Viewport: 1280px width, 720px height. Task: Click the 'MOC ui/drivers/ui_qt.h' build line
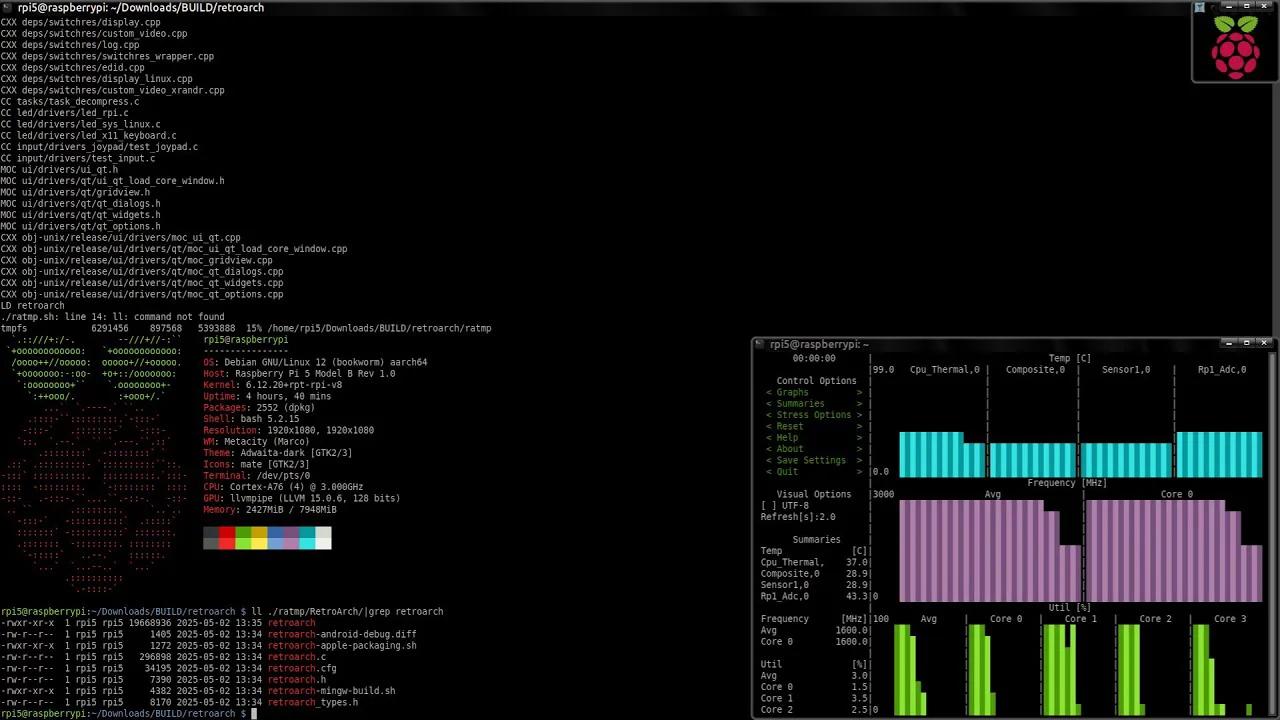[59, 170]
